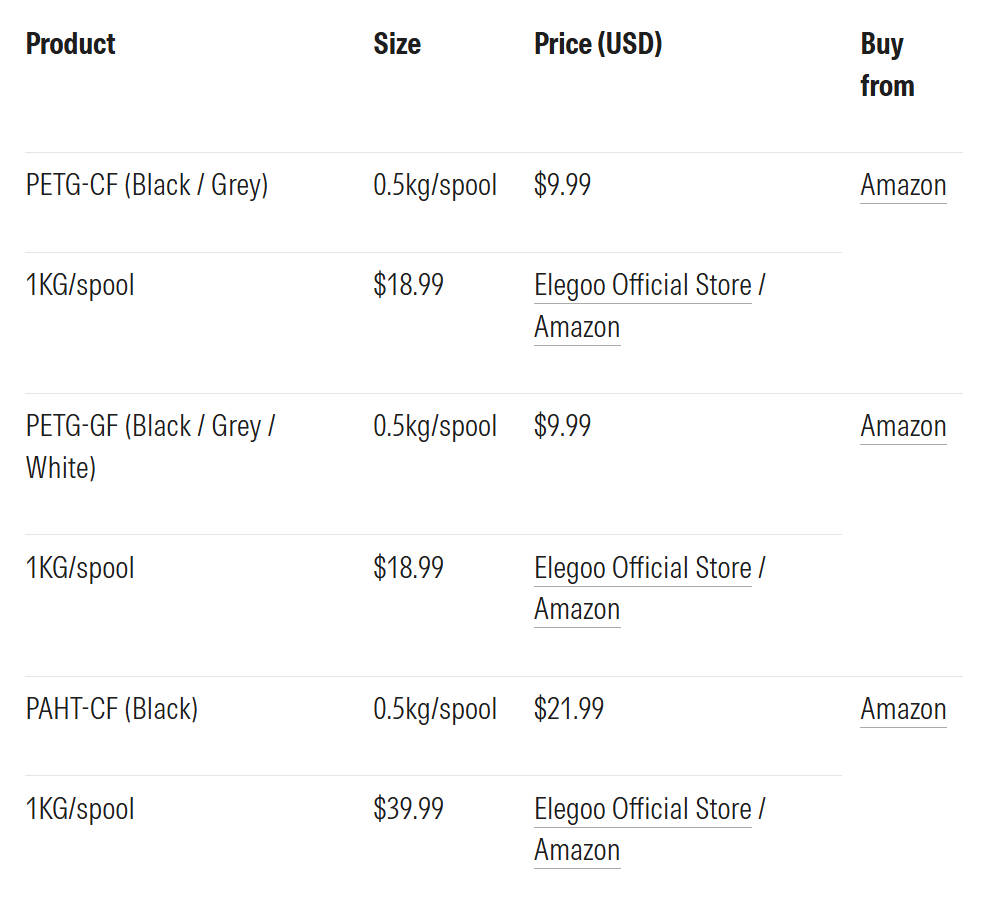Screen dimensions: 984x909
Task: Click the Price (USD) column header
Action: pyautogui.click(x=598, y=45)
